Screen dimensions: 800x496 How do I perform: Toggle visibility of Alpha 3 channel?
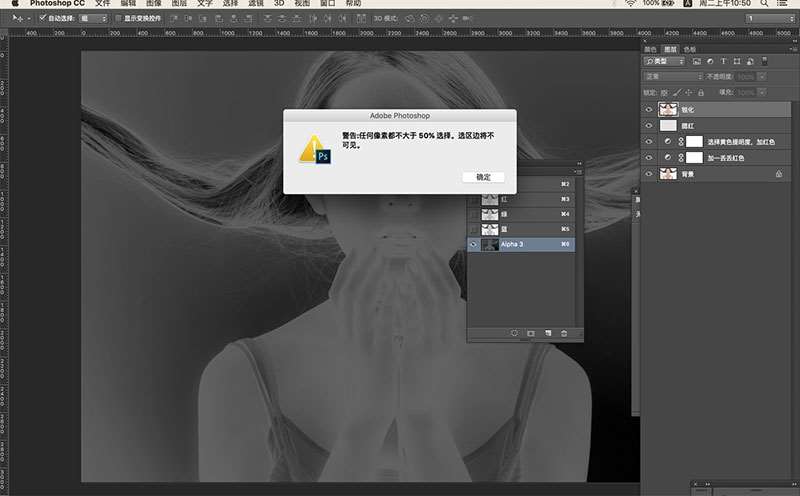pyautogui.click(x=473, y=244)
